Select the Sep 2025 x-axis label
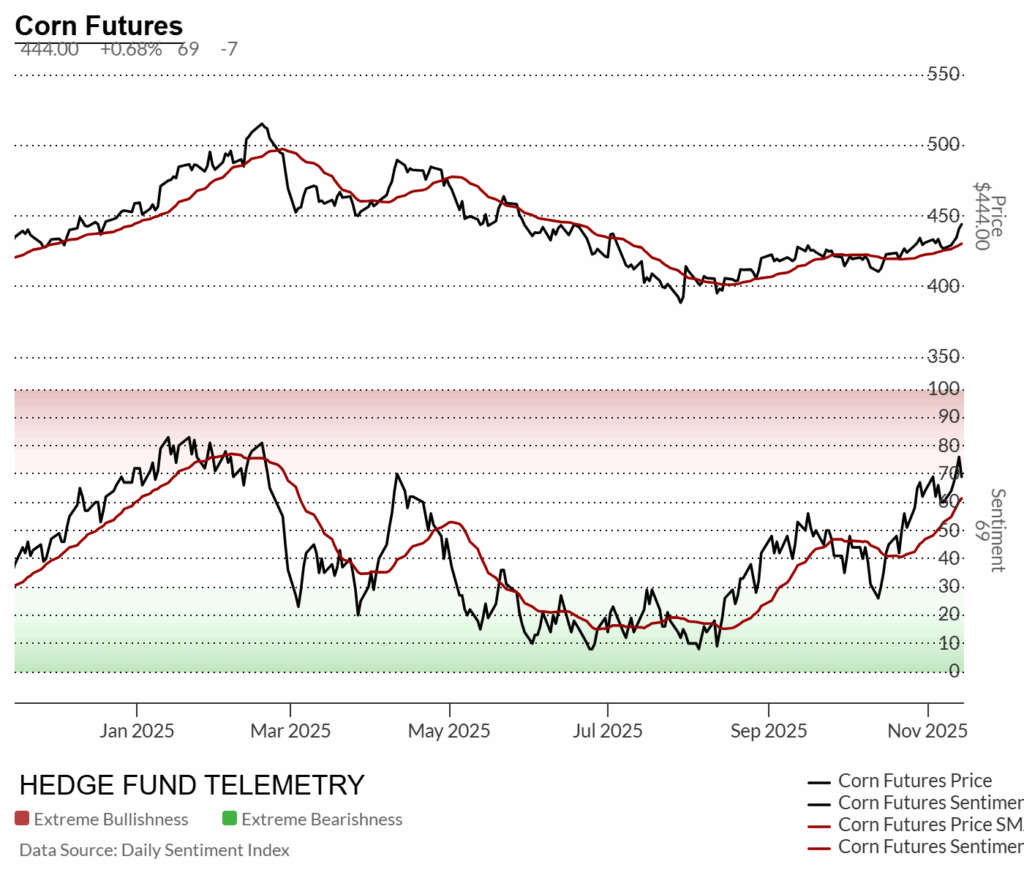 [767, 731]
